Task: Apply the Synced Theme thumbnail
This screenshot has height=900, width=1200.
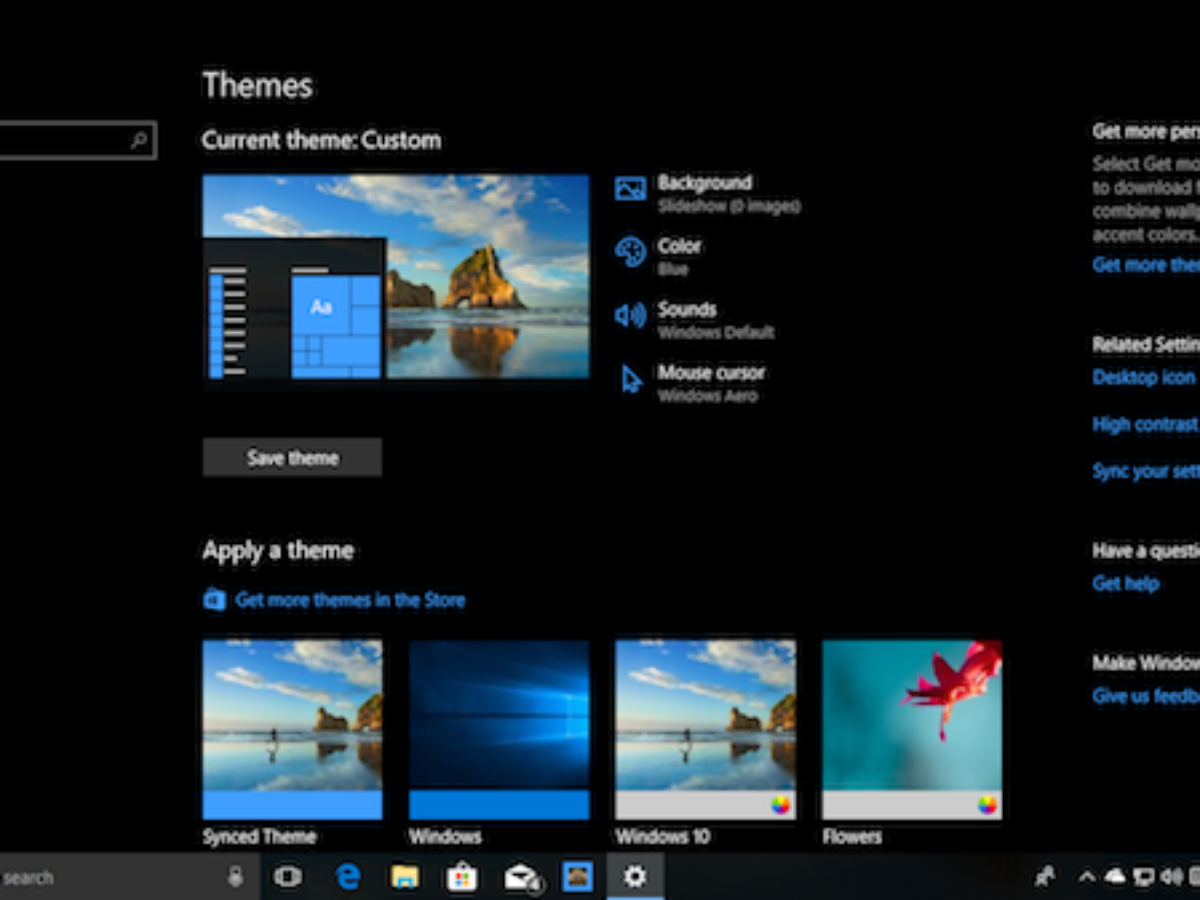Action: point(292,729)
